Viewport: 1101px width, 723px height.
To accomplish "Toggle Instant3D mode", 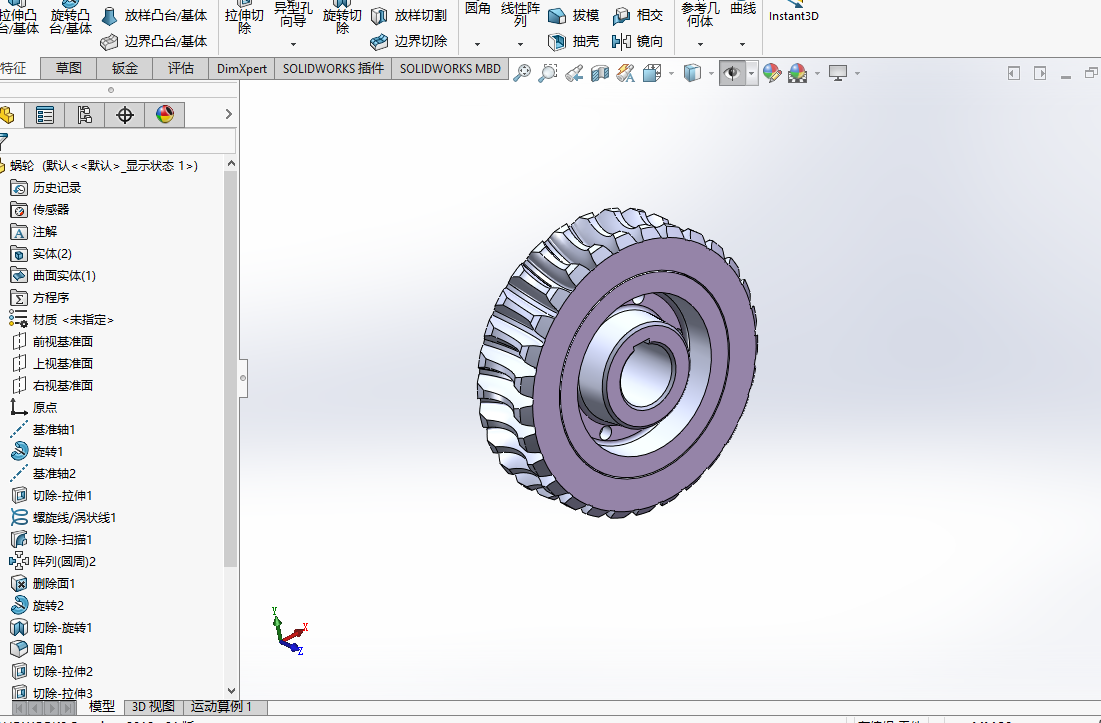I will [x=793, y=13].
